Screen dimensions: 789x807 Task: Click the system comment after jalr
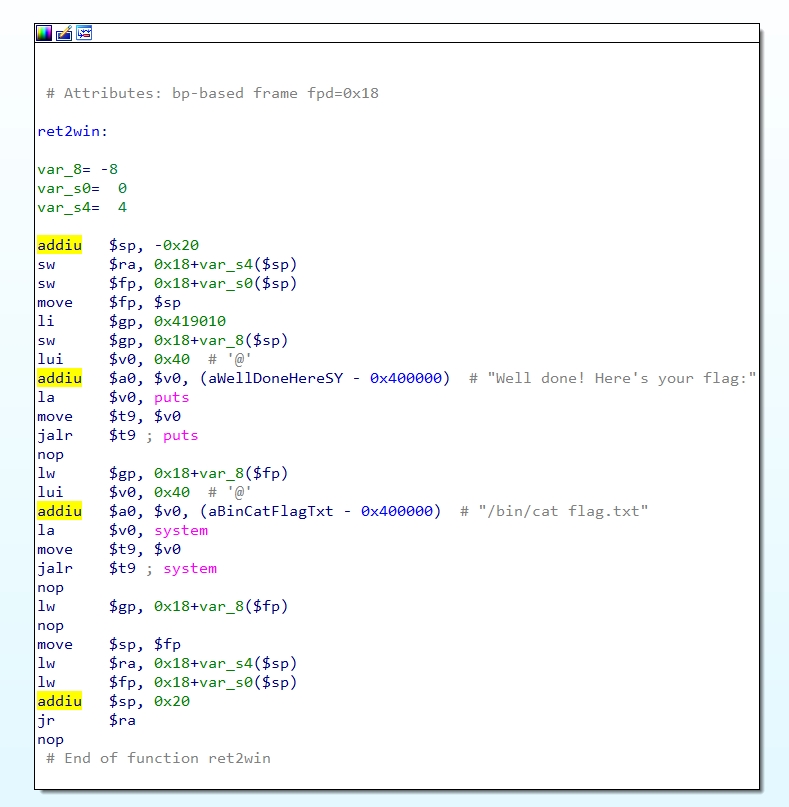tap(189, 568)
